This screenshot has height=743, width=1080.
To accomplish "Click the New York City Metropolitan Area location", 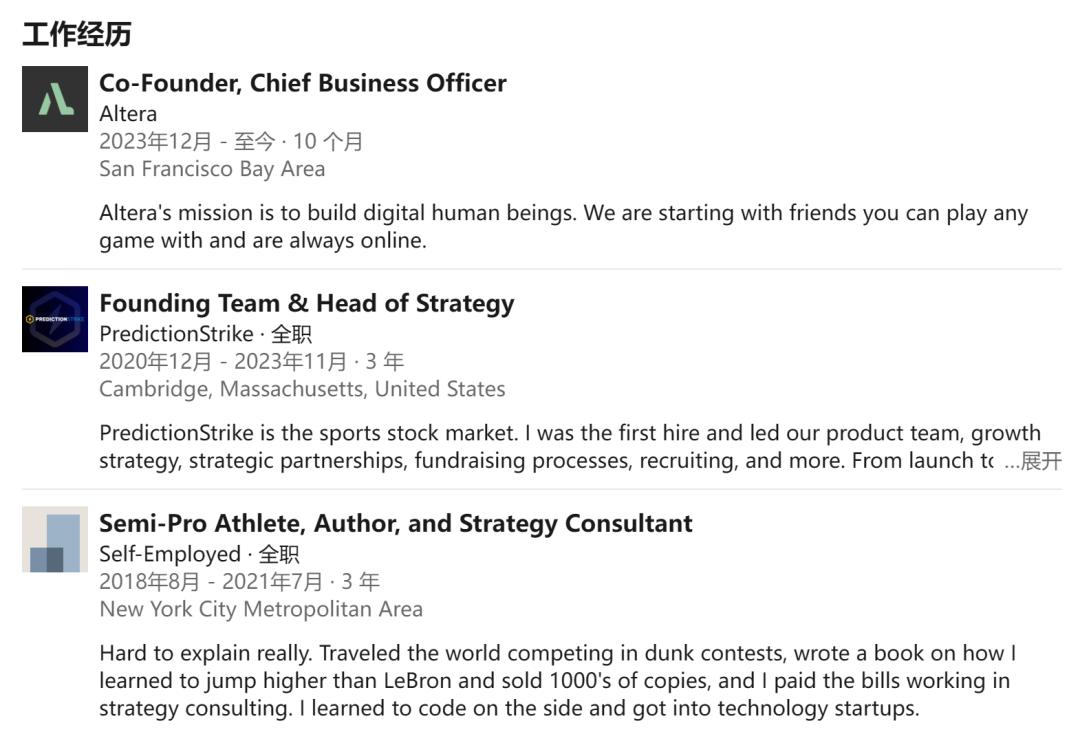I will coord(261,609).
